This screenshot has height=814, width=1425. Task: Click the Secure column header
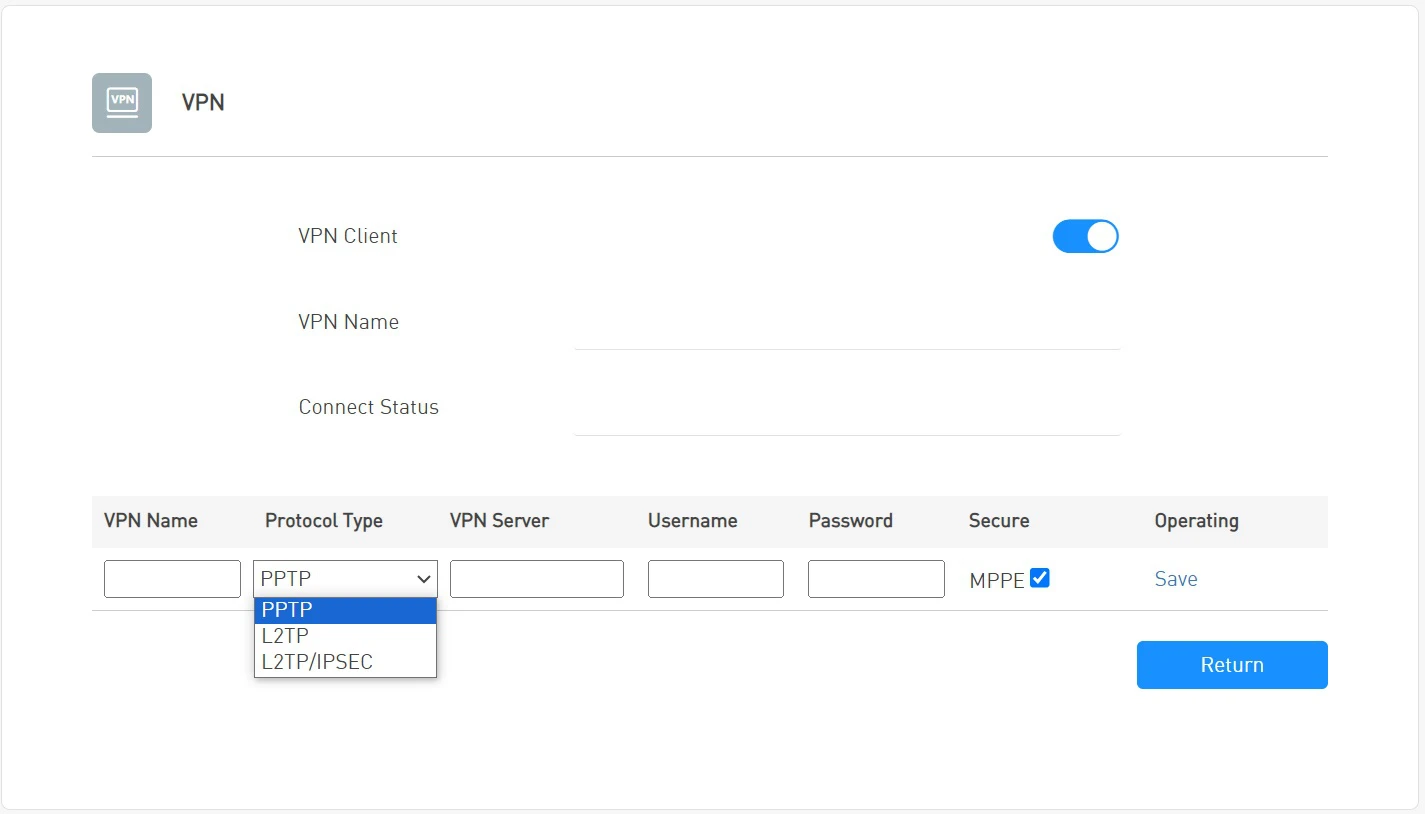pyautogui.click(x=999, y=521)
